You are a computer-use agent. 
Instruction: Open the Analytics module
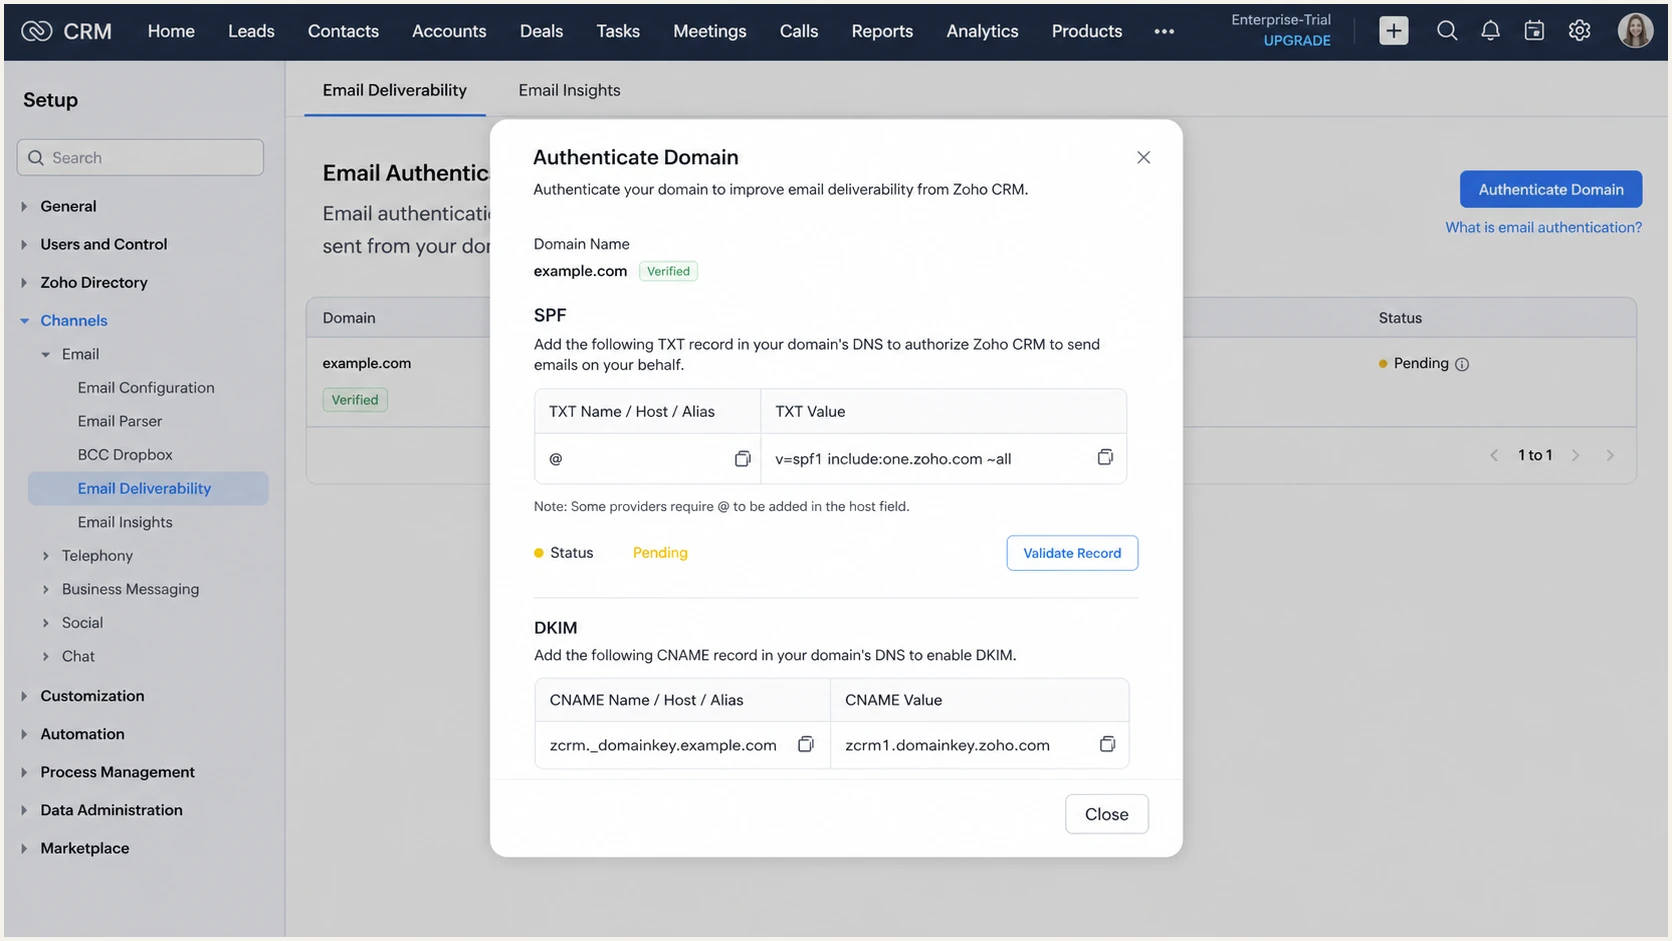[982, 31]
